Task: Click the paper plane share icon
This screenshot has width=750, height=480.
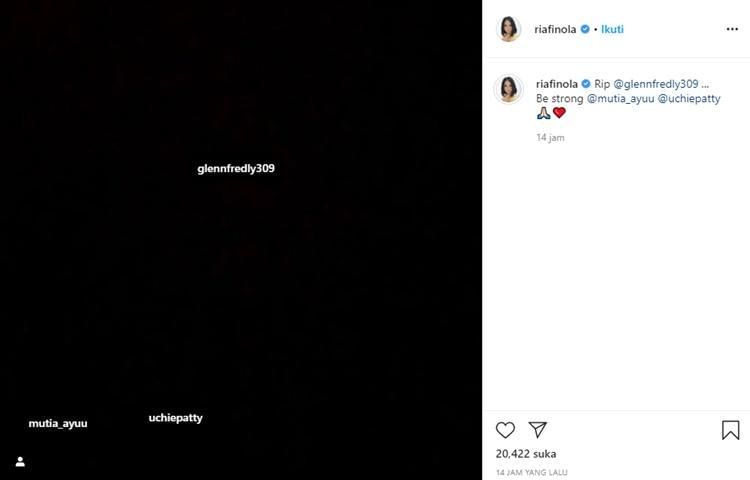Action: click(537, 430)
